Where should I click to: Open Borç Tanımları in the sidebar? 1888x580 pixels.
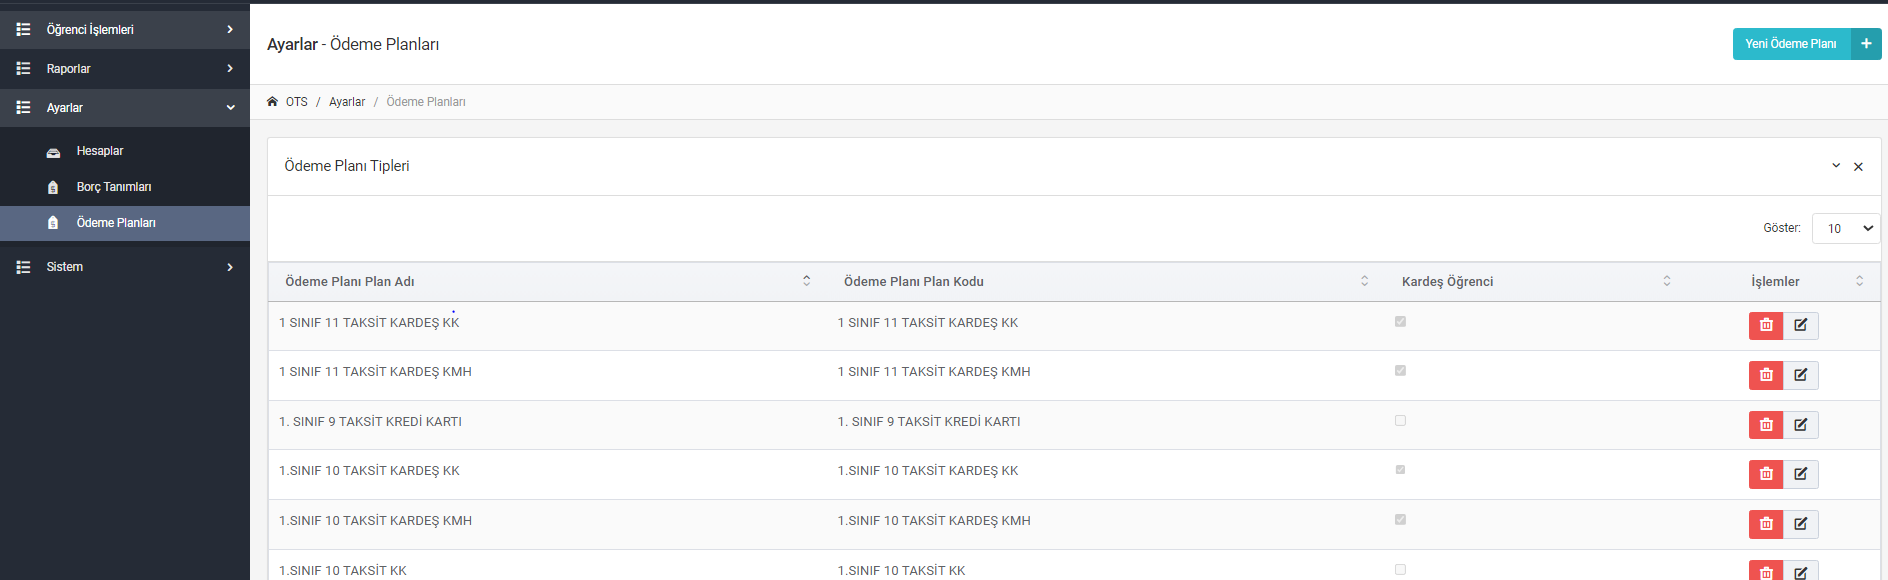(114, 187)
